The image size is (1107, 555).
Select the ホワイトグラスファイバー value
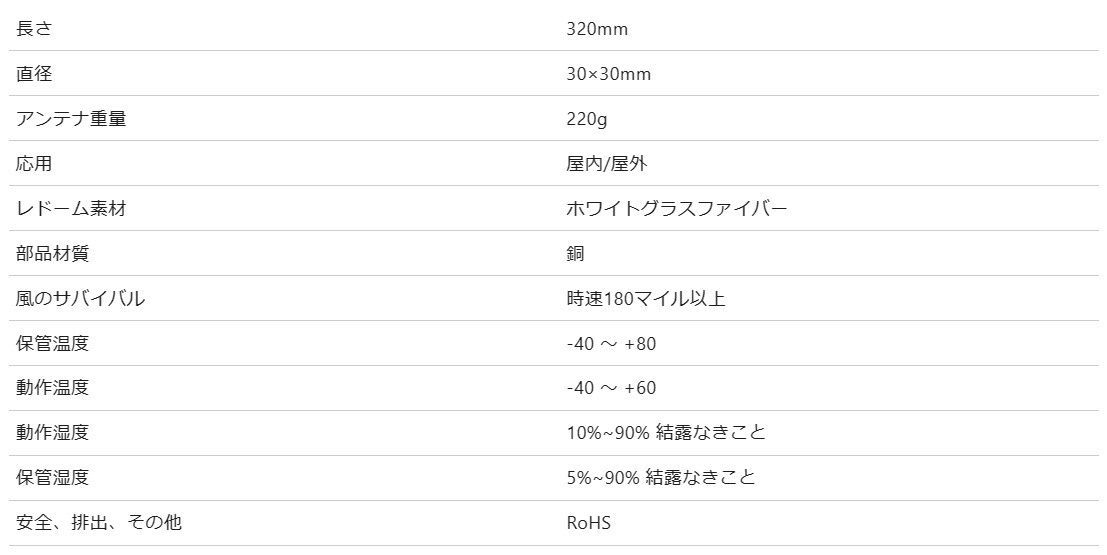point(676,208)
